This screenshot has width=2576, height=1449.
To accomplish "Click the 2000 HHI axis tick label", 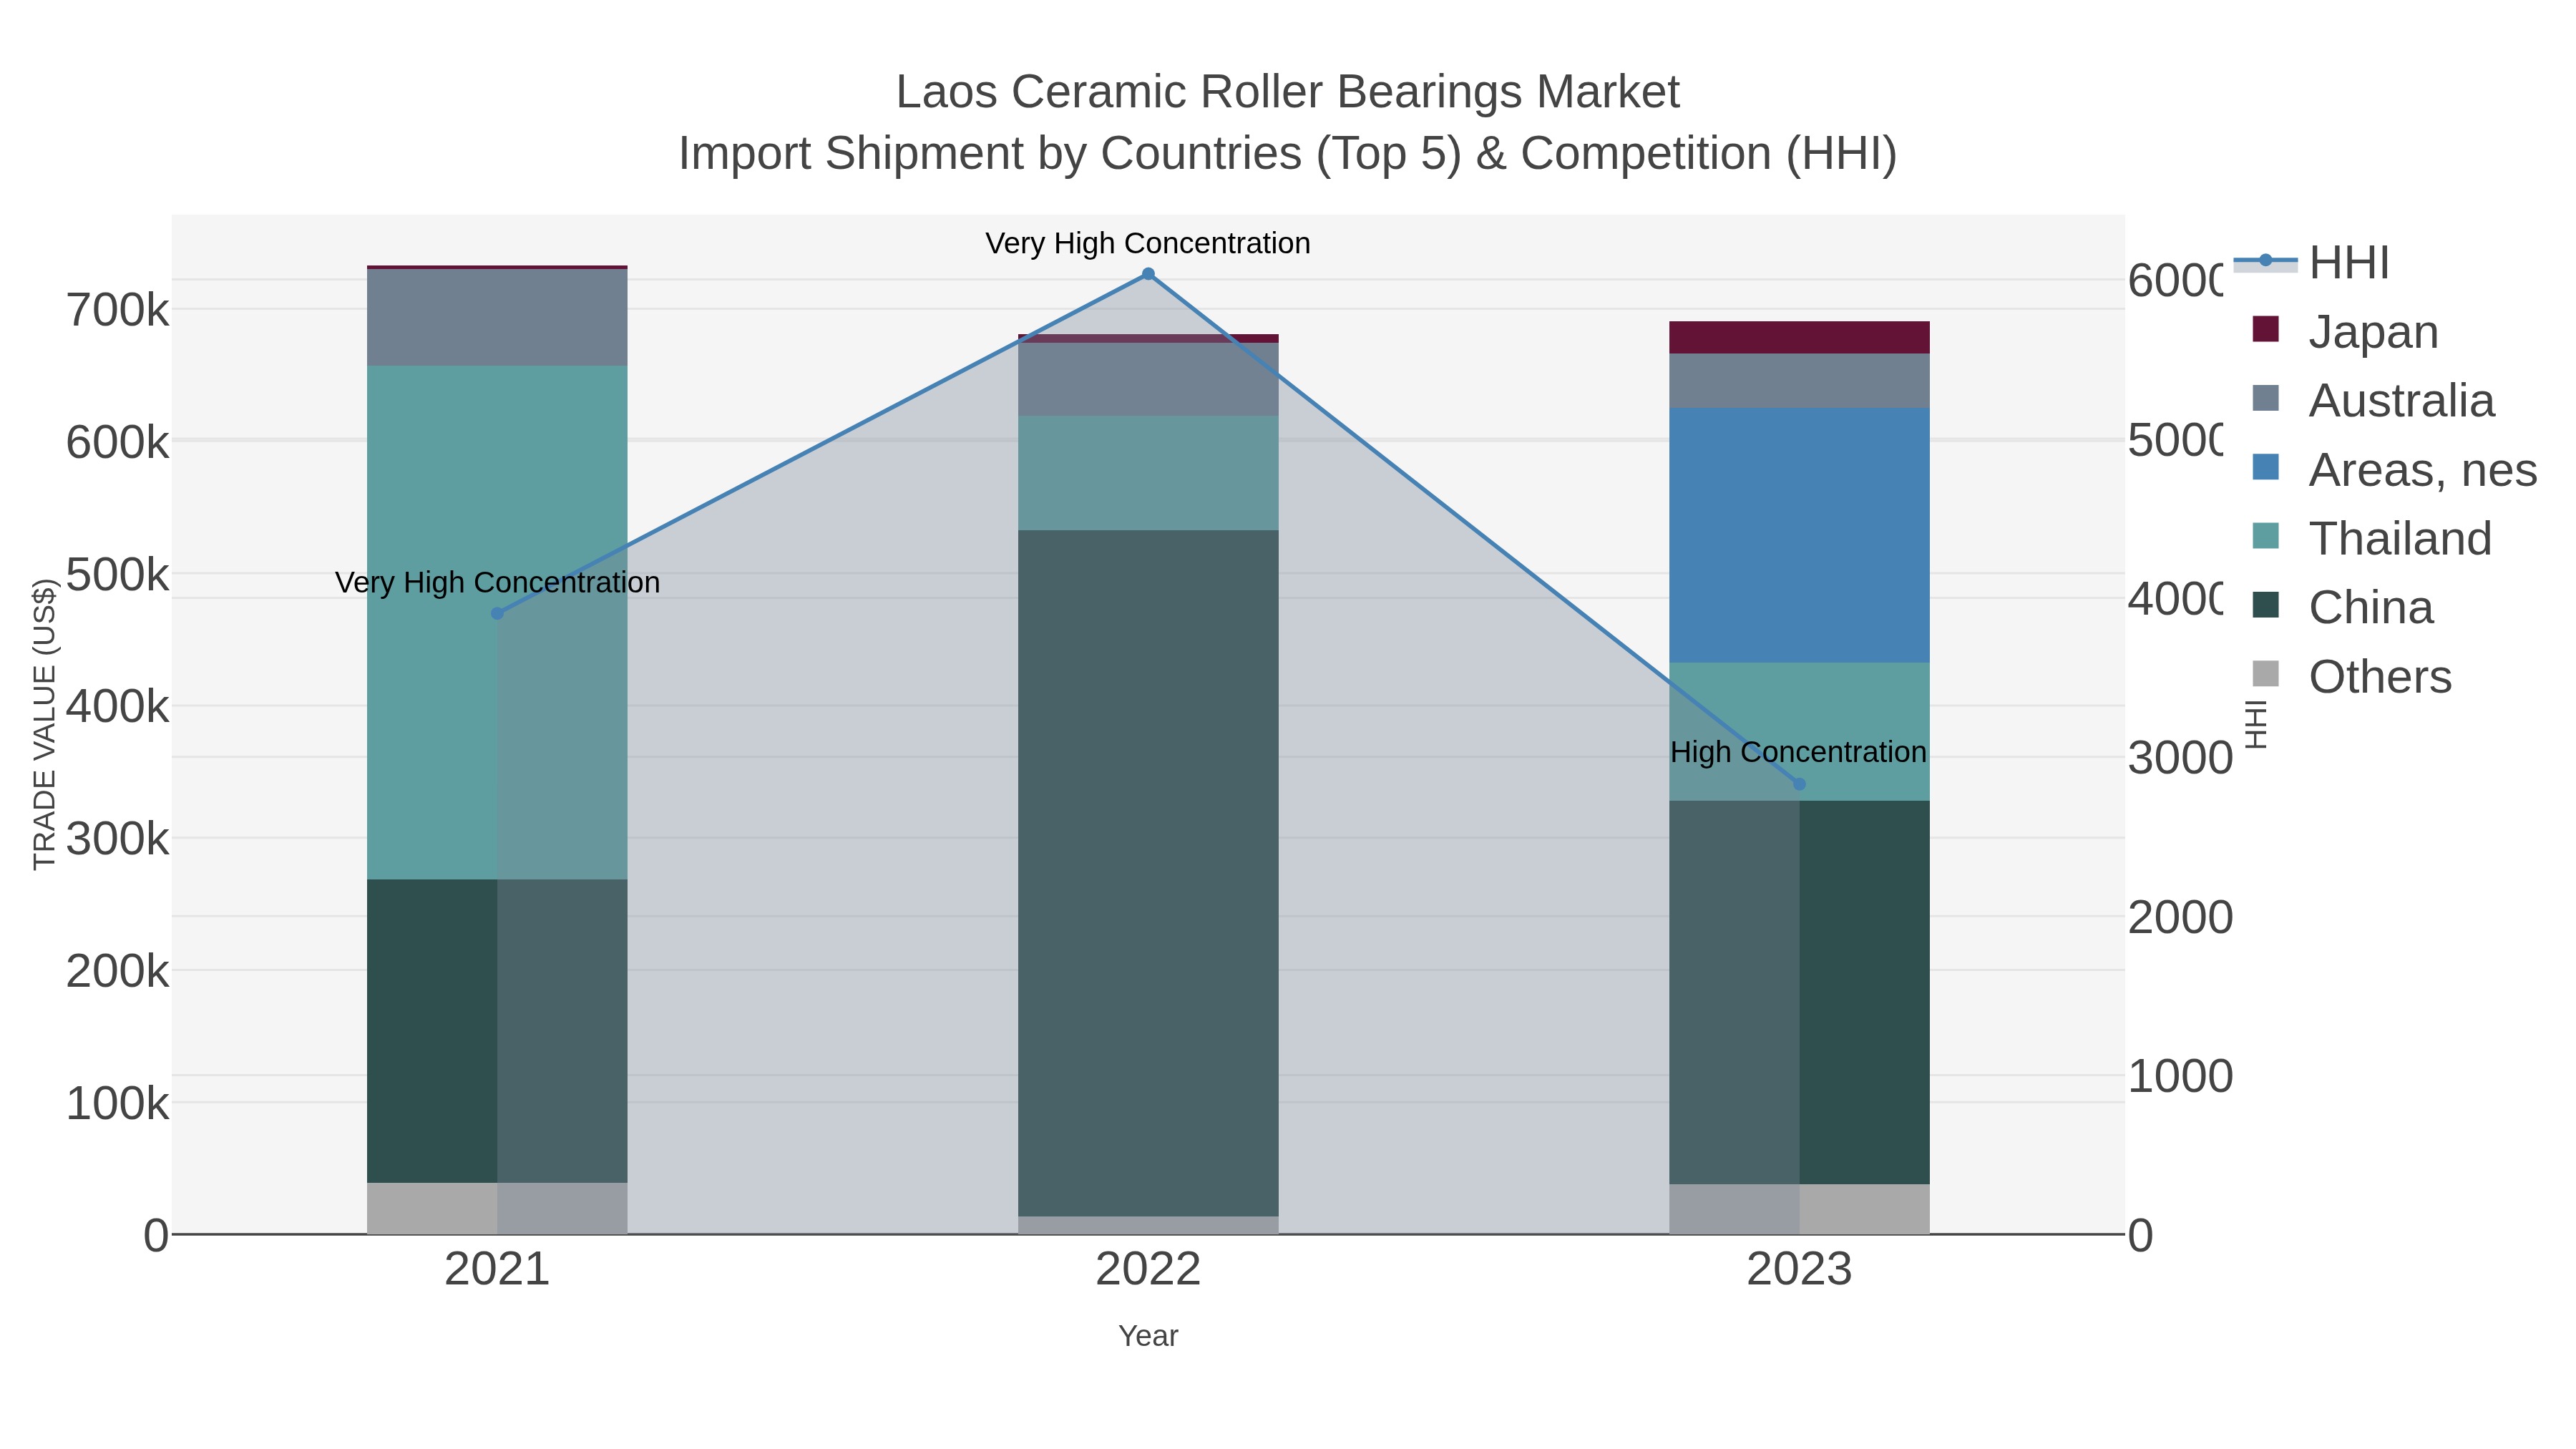I will [2180, 918].
